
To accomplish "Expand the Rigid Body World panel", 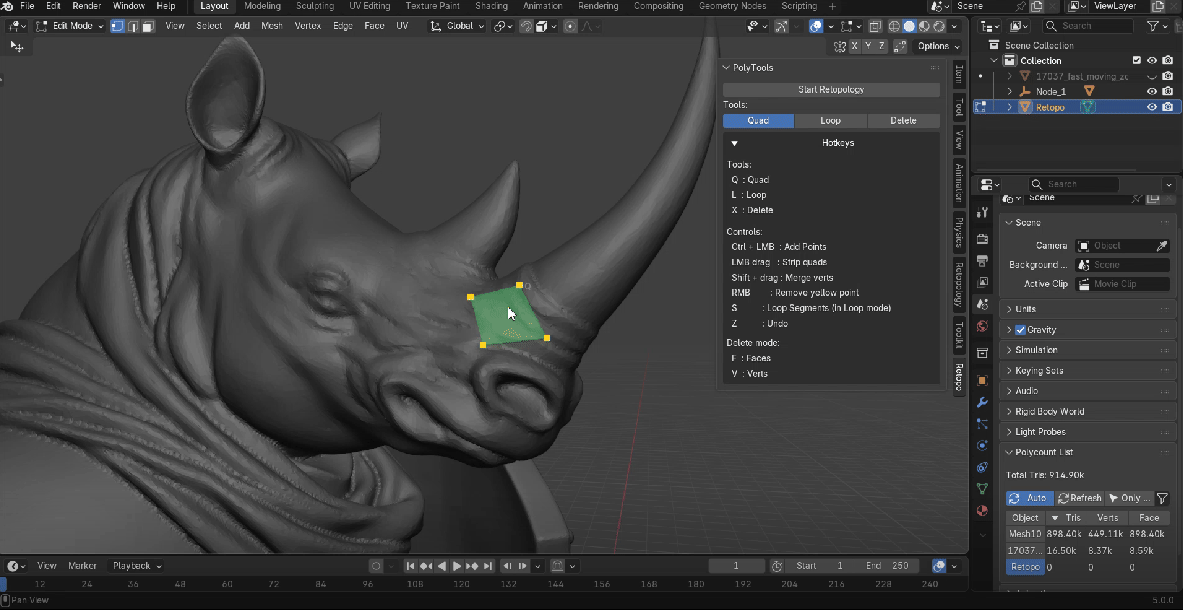I will coord(1048,411).
